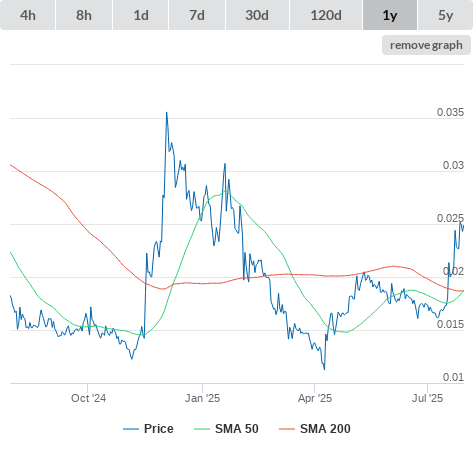Click the 0.025 y-axis value
The width and height of the screenshot is (474, 455).
pyautogui.click(x=450, y=218)
